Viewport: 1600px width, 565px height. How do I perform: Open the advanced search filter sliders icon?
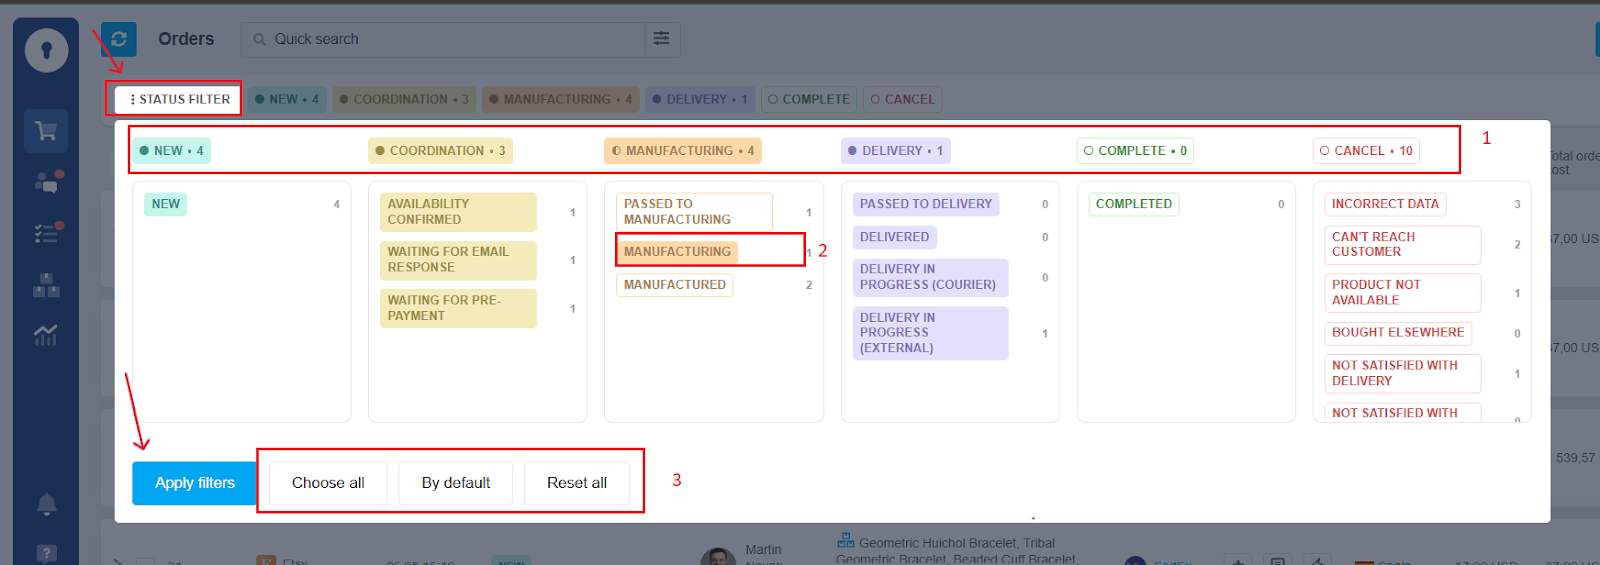[x=661, y=39]
